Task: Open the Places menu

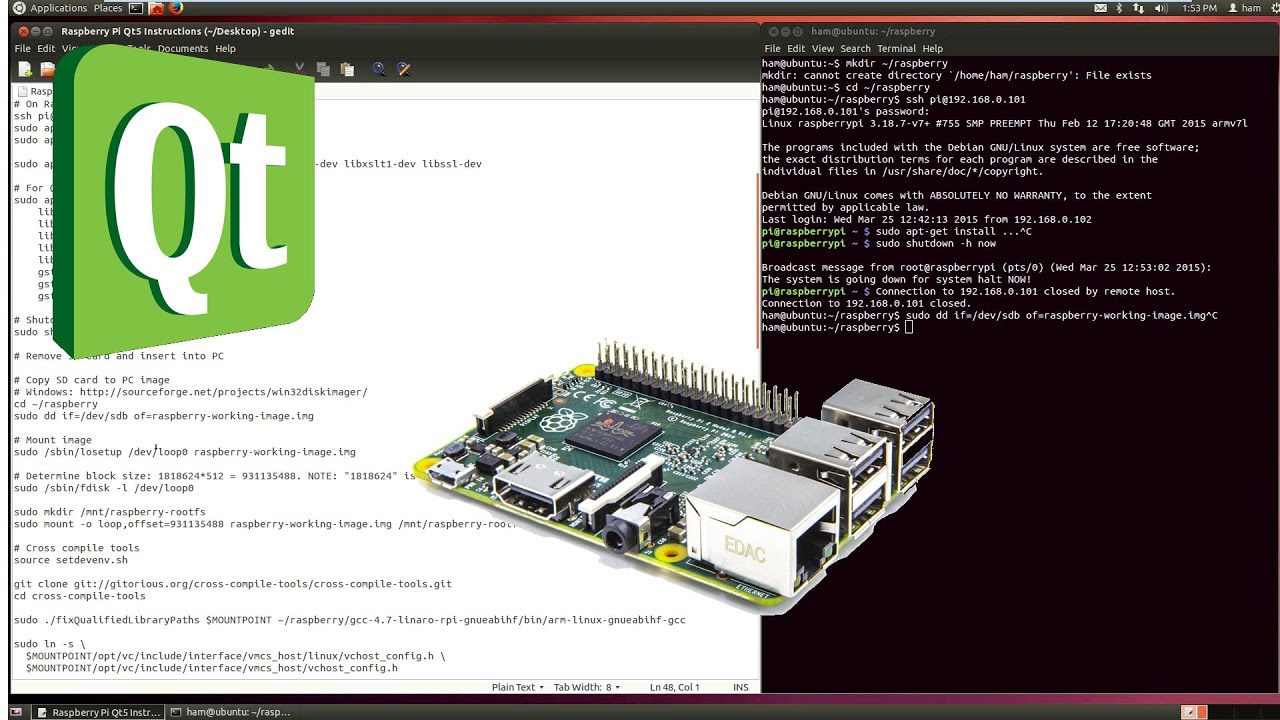Action: coord(108,8)
